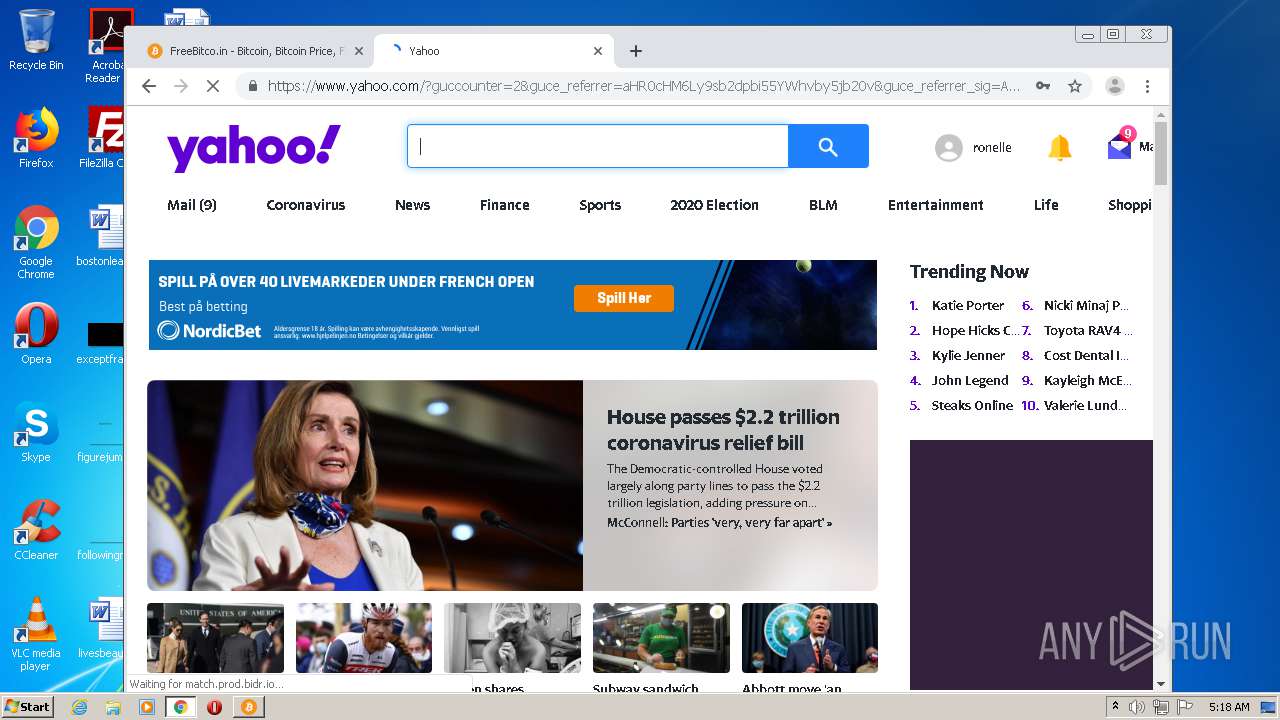The width and height of the screenshot is (1280, 720).
Task: Open the Chrome profile avatar icon
Action: (x=1115, y=86)
